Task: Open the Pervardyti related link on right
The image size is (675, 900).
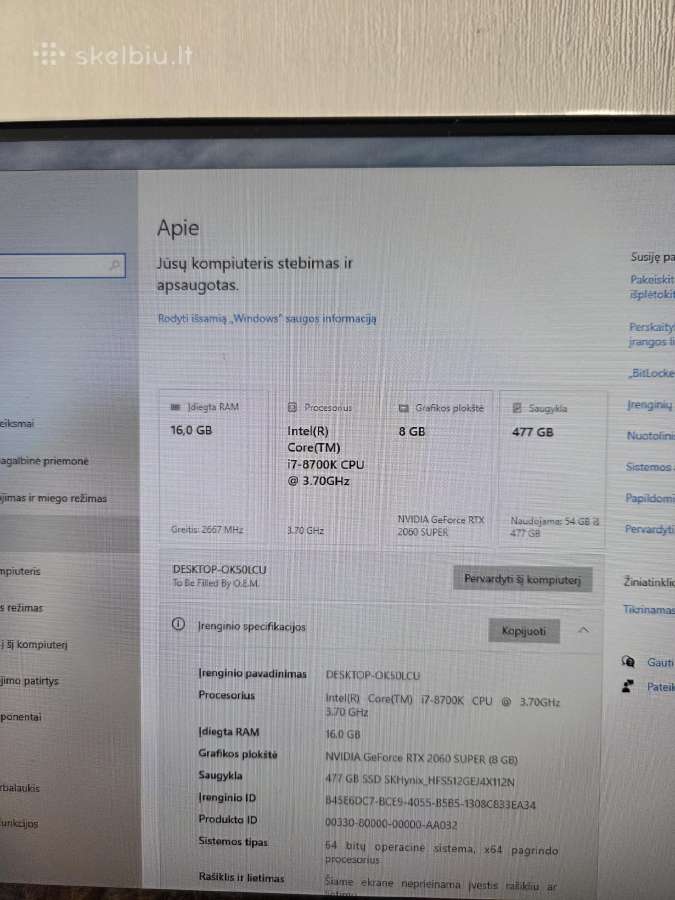Action: tap(649, 529)
